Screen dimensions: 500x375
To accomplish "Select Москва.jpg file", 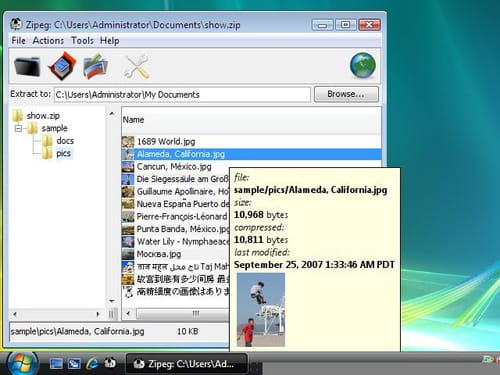I will pyautogui.click(x=175, y=254).
